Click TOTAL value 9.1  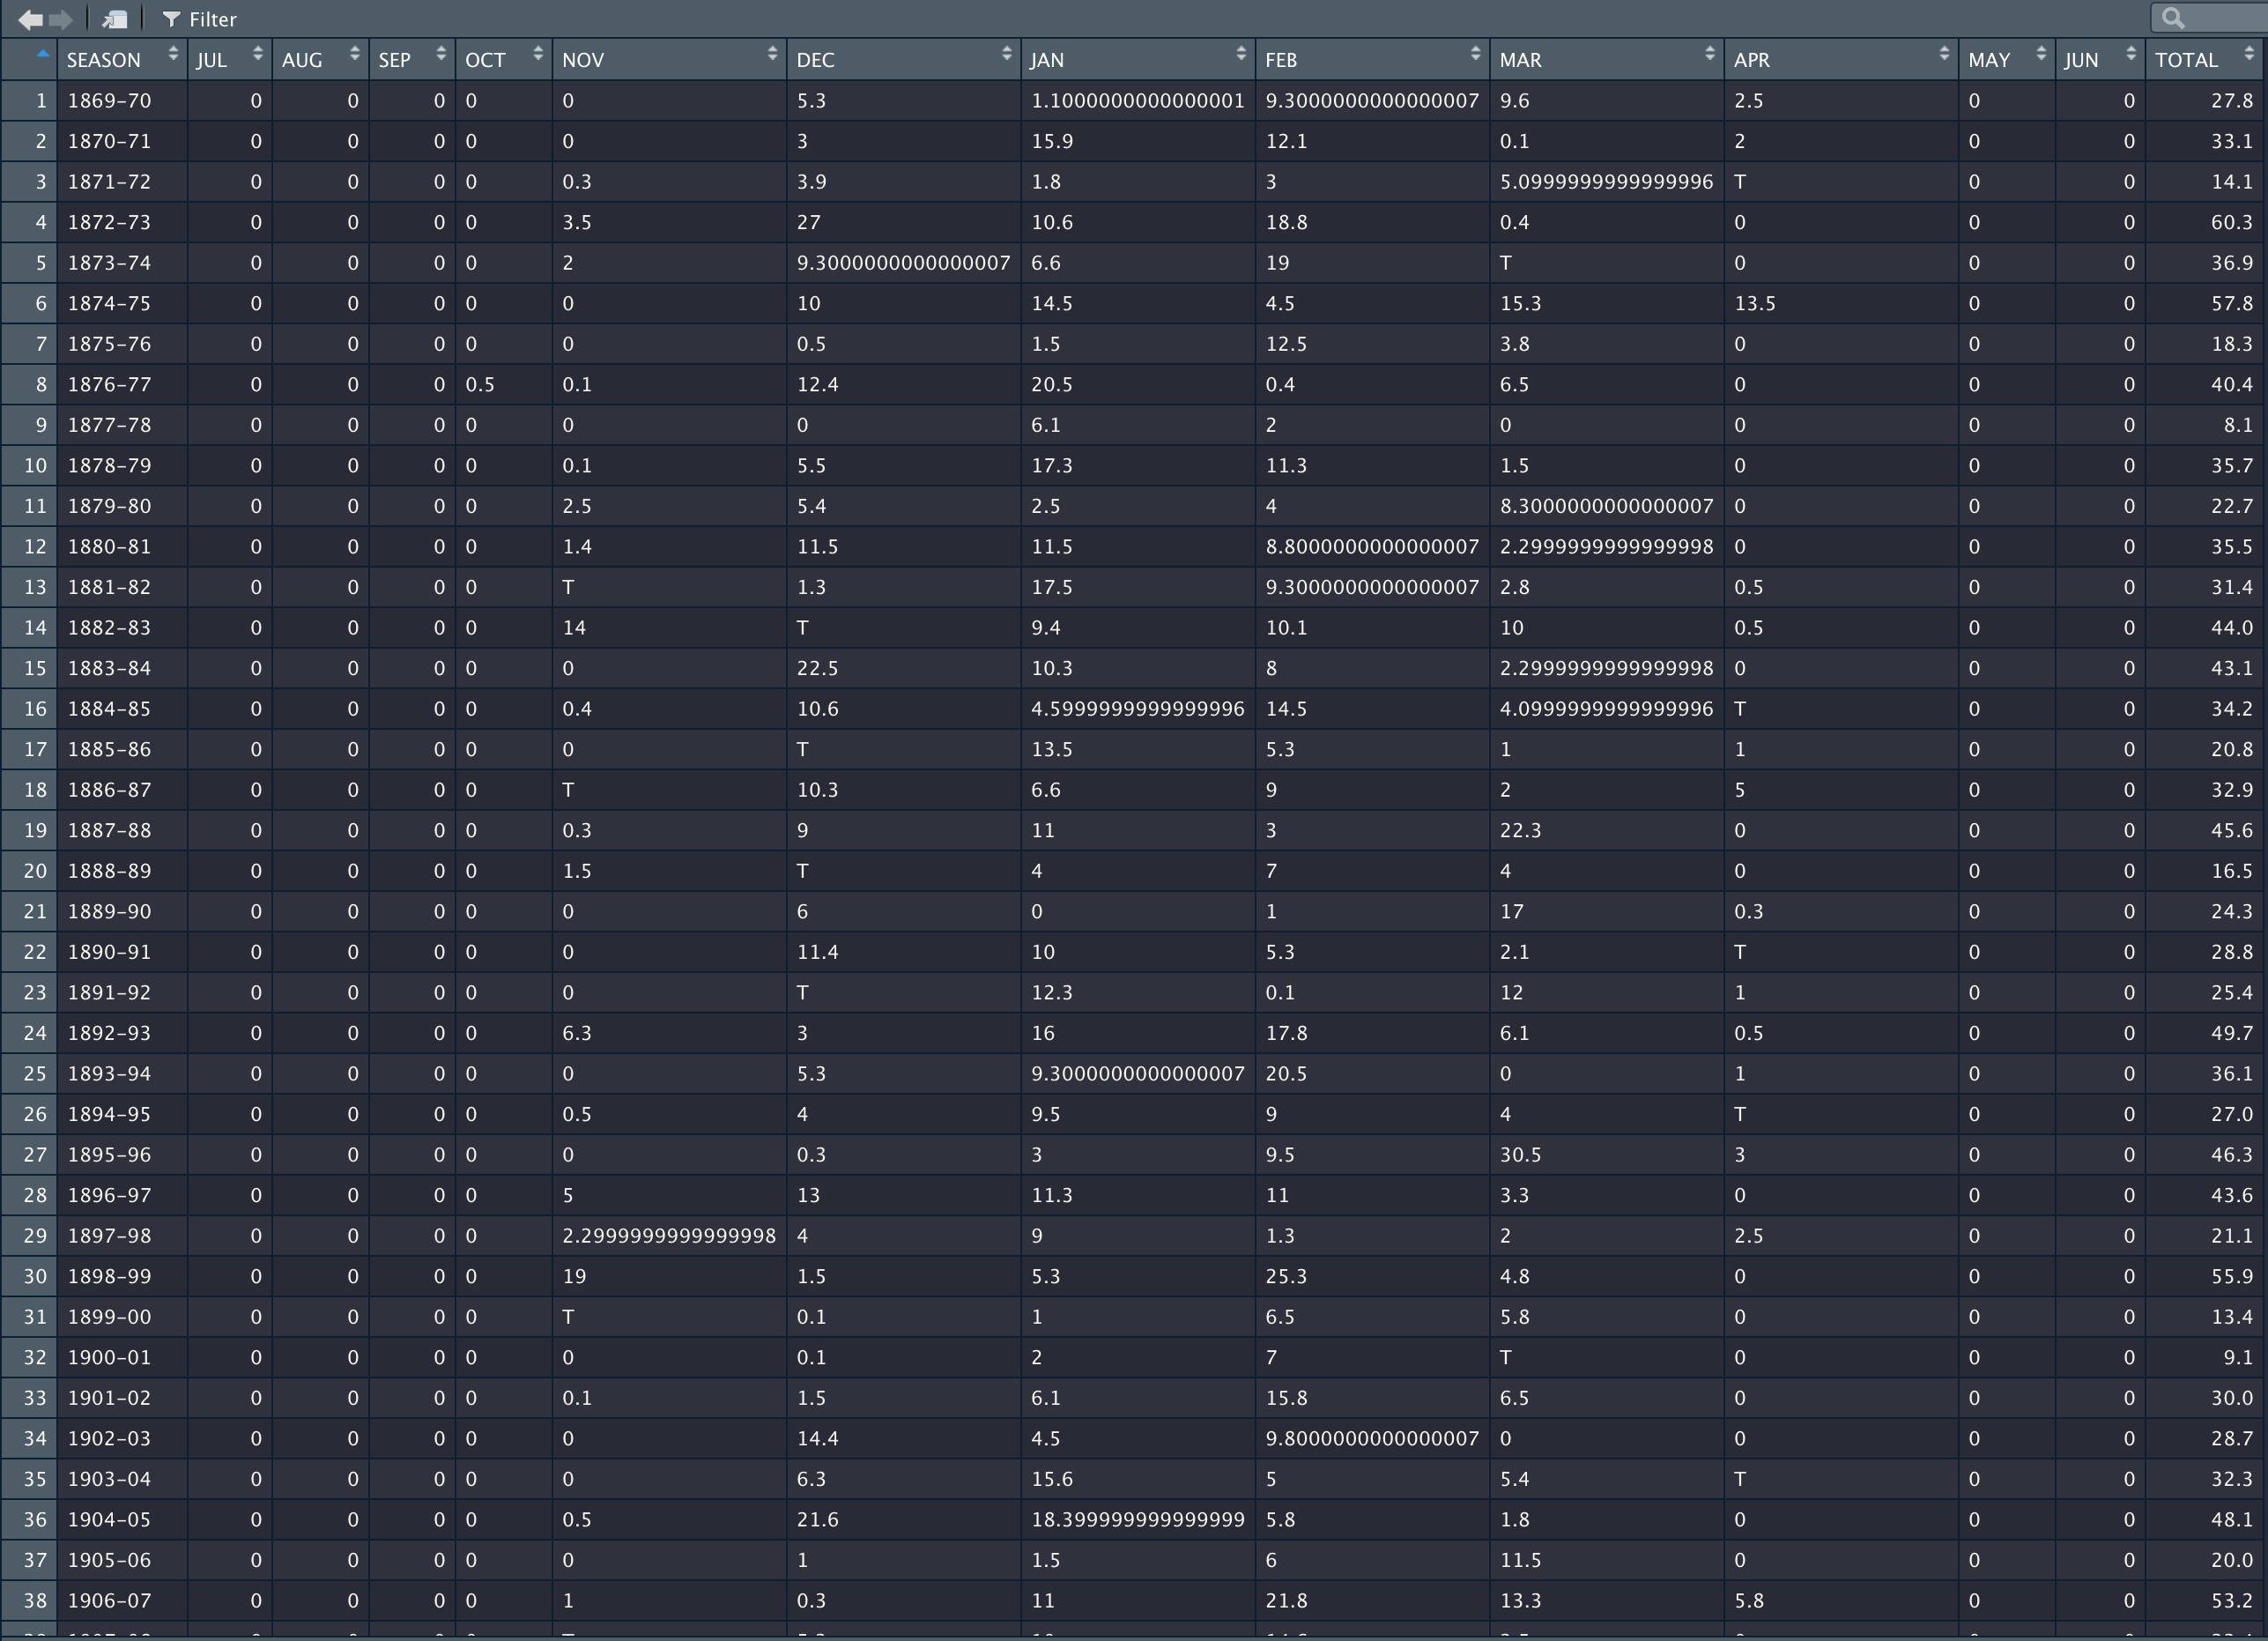coord(2238,1358)
